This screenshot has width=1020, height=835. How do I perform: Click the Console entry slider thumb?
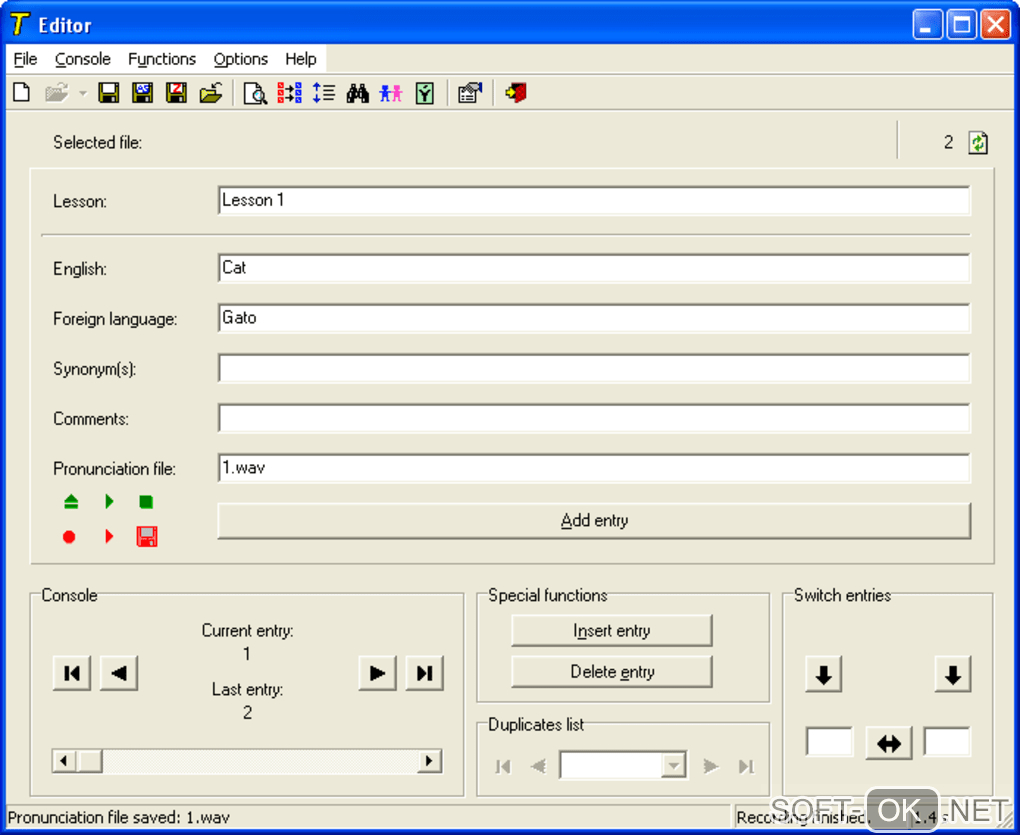pyautogui.click(x=89, y=761)
